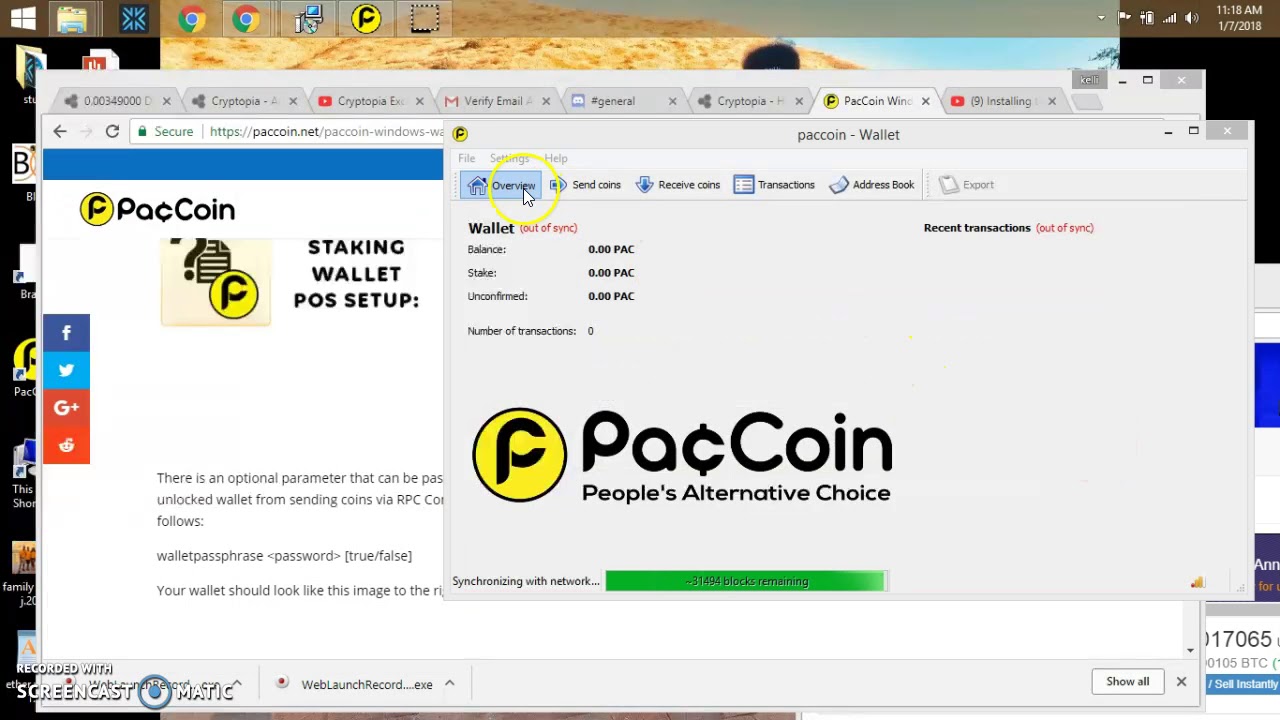
Task: Share page on Reddit sidebar icon
Action: [66, 445]
